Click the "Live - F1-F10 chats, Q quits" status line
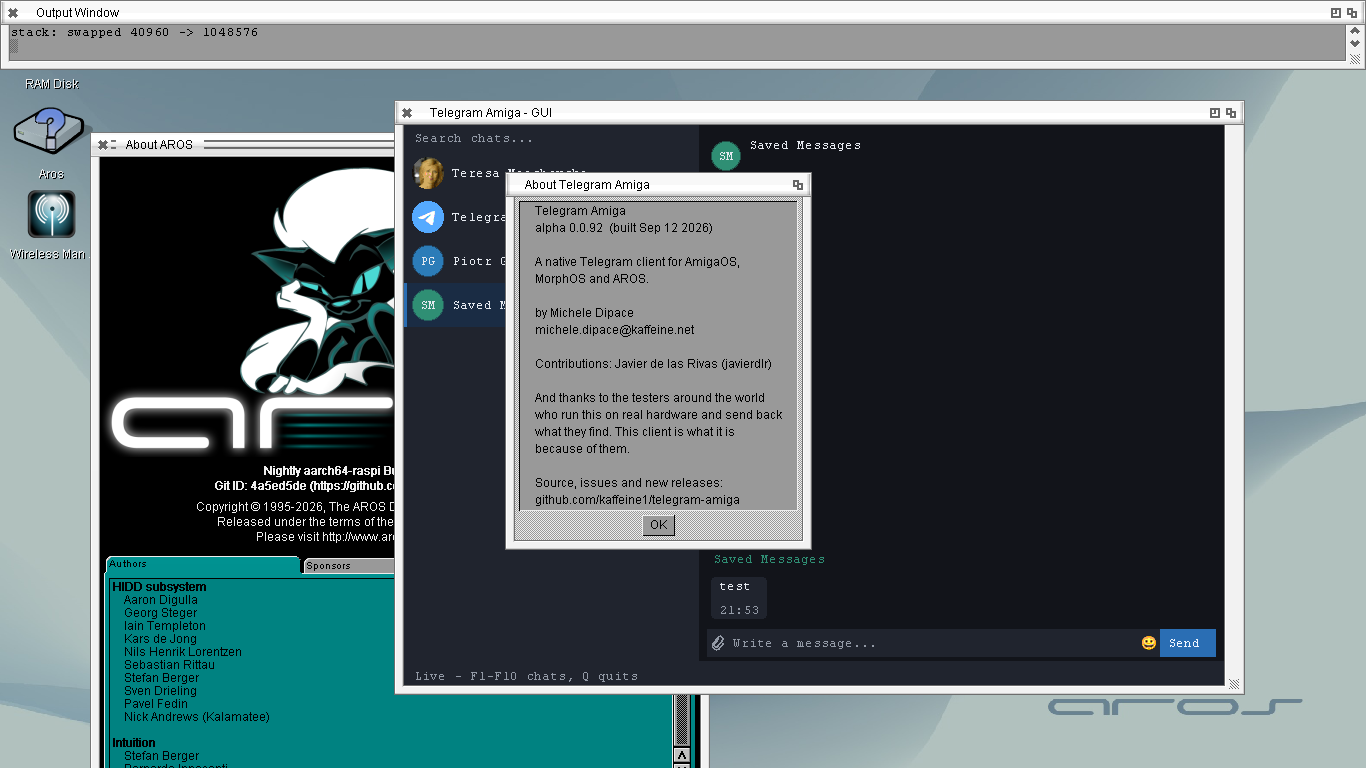This screenshot has height=768, width=1366. [527, 676]
